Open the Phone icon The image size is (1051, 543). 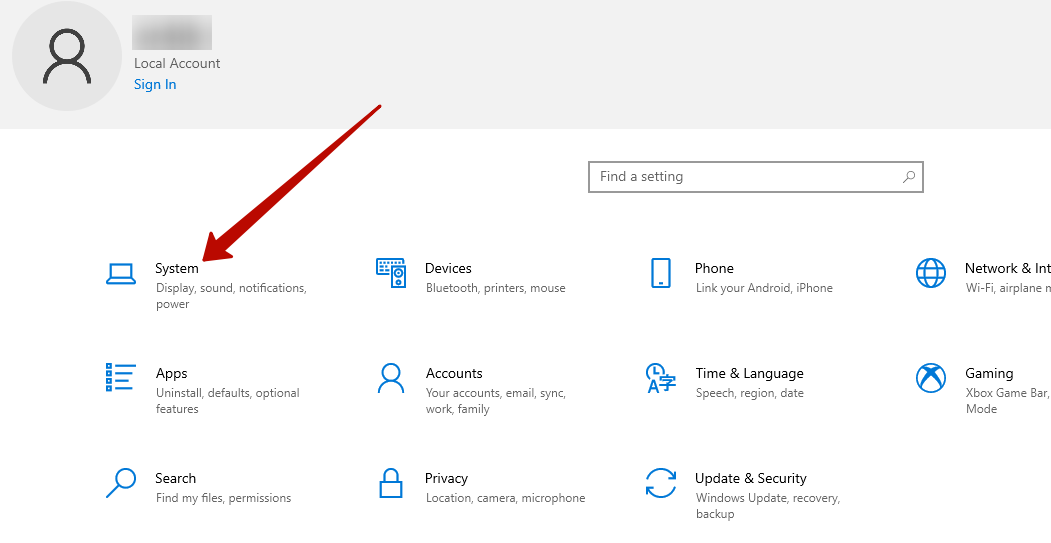660,273
